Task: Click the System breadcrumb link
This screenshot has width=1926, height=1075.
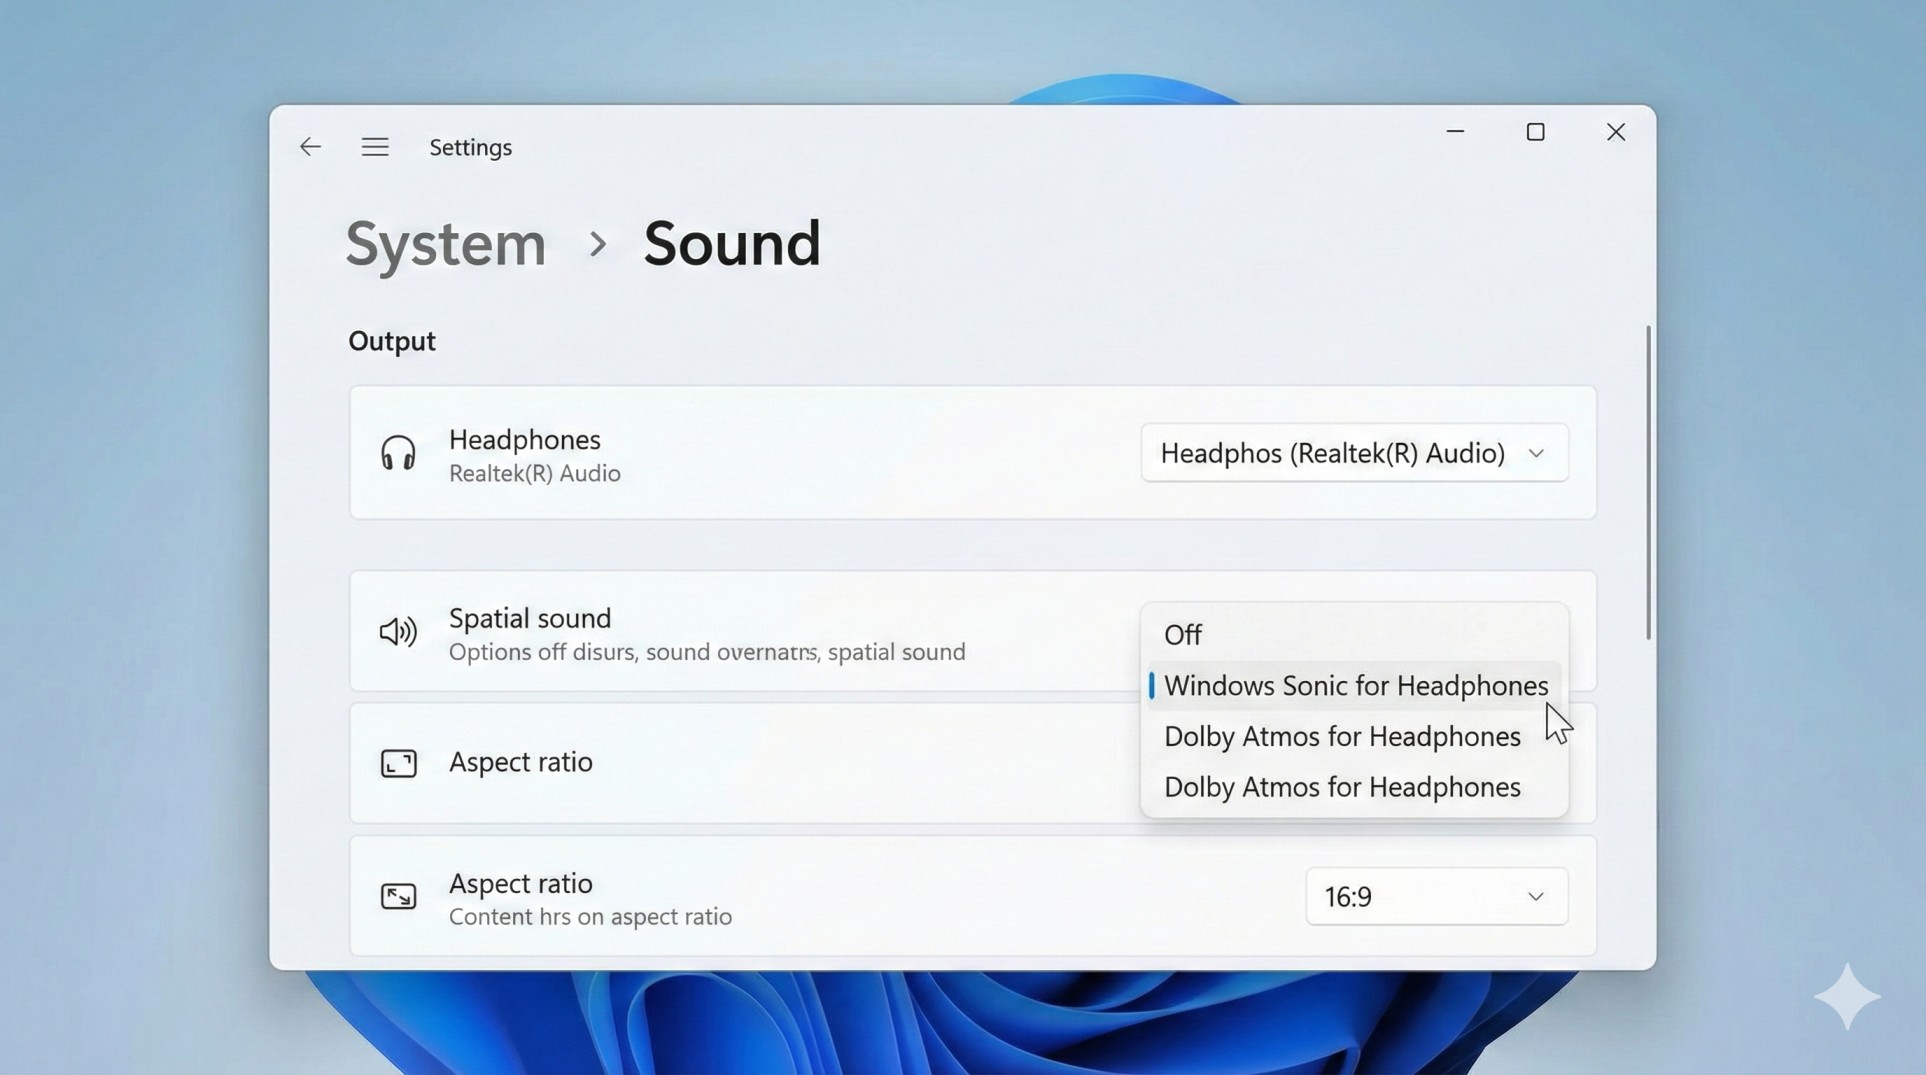Action: (x=444, y=243)
